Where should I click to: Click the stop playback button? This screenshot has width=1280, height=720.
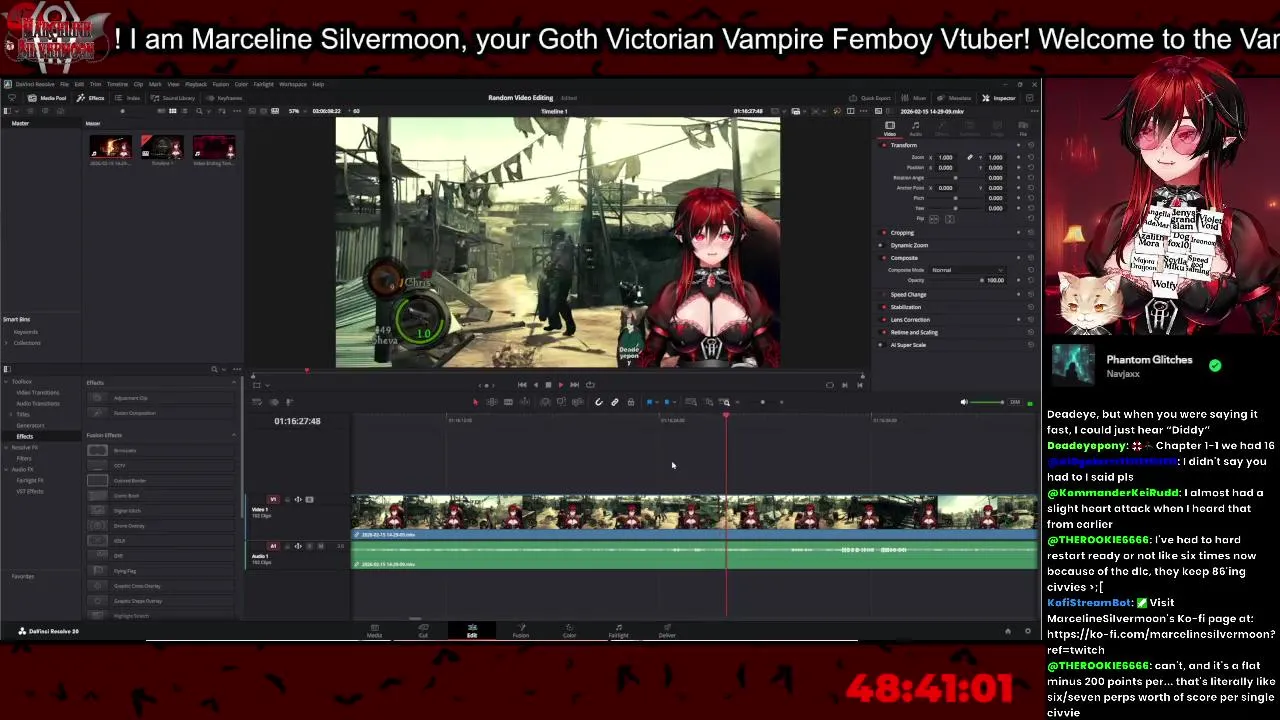(547, 385)
